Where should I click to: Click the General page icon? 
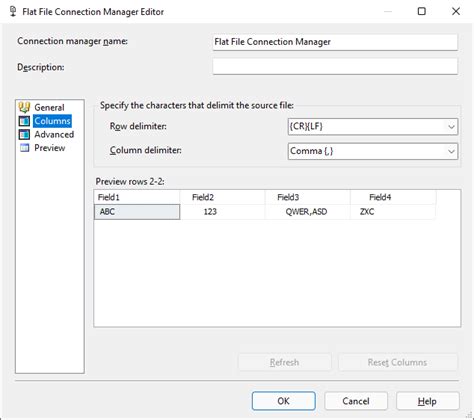pos(24,107)
